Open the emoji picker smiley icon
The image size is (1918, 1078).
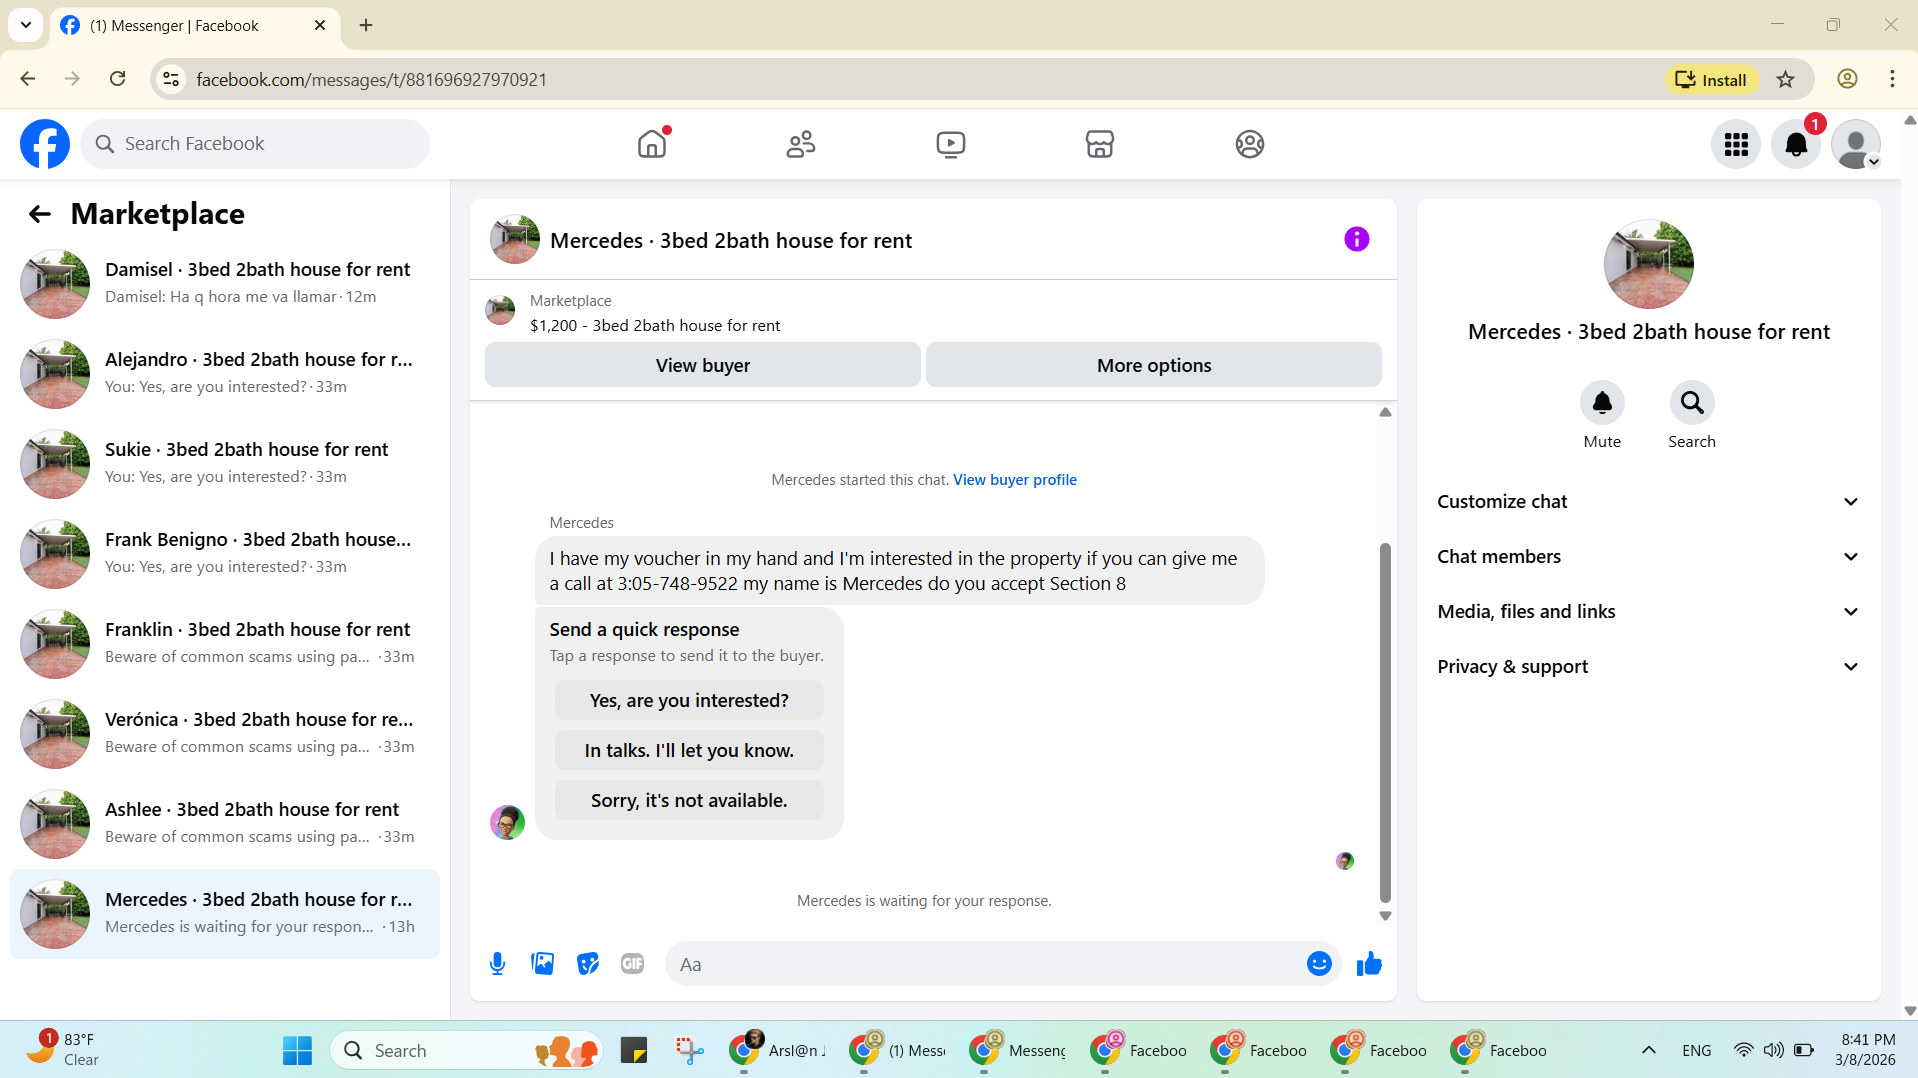point(1319,964)
